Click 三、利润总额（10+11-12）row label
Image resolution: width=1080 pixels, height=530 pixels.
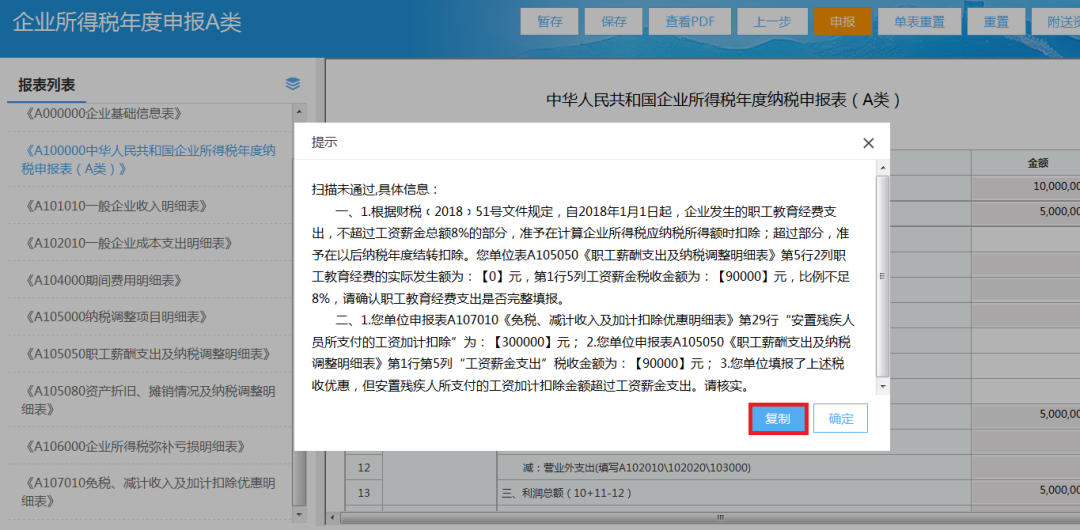click(x=565, y=493)
